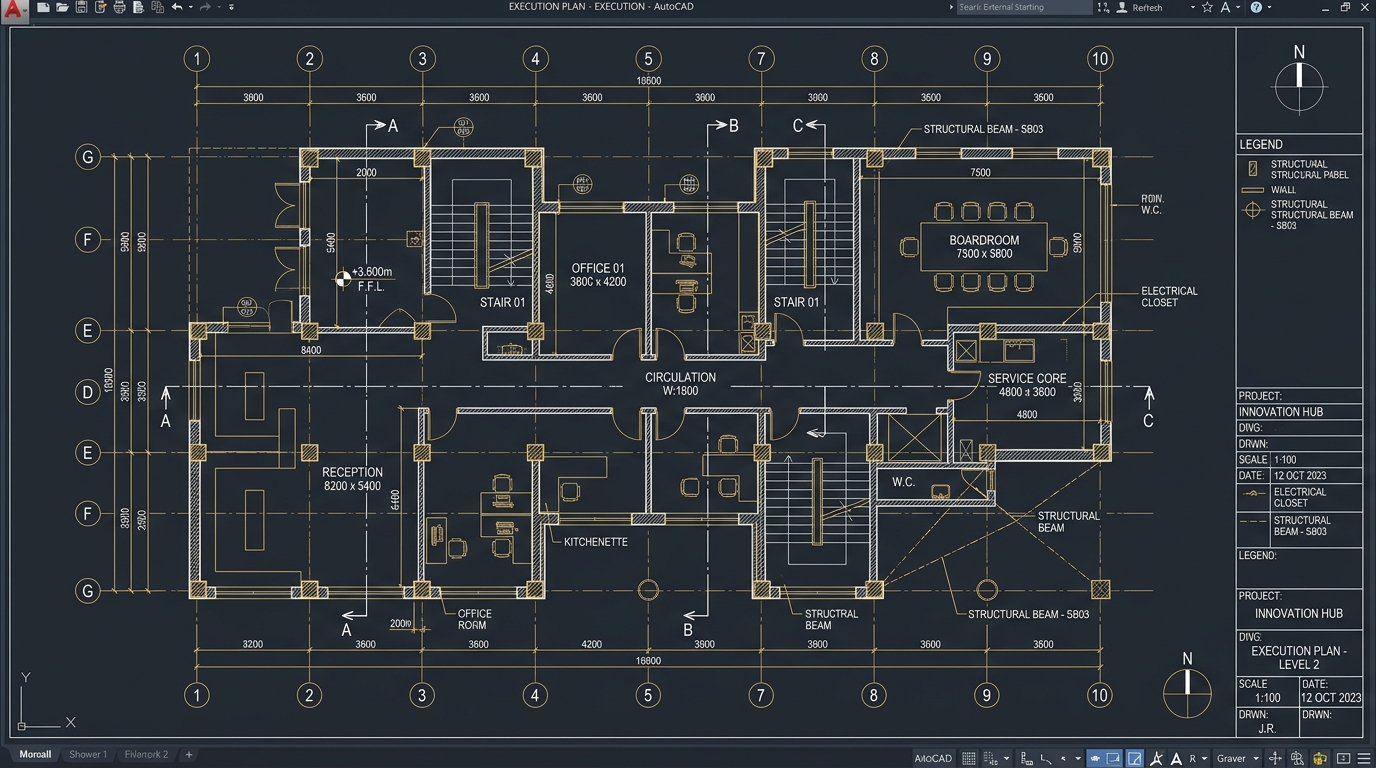This screenshot has height=768, width=1376.
Task: Click the Undo arrow icon
Action: point(177,7)
